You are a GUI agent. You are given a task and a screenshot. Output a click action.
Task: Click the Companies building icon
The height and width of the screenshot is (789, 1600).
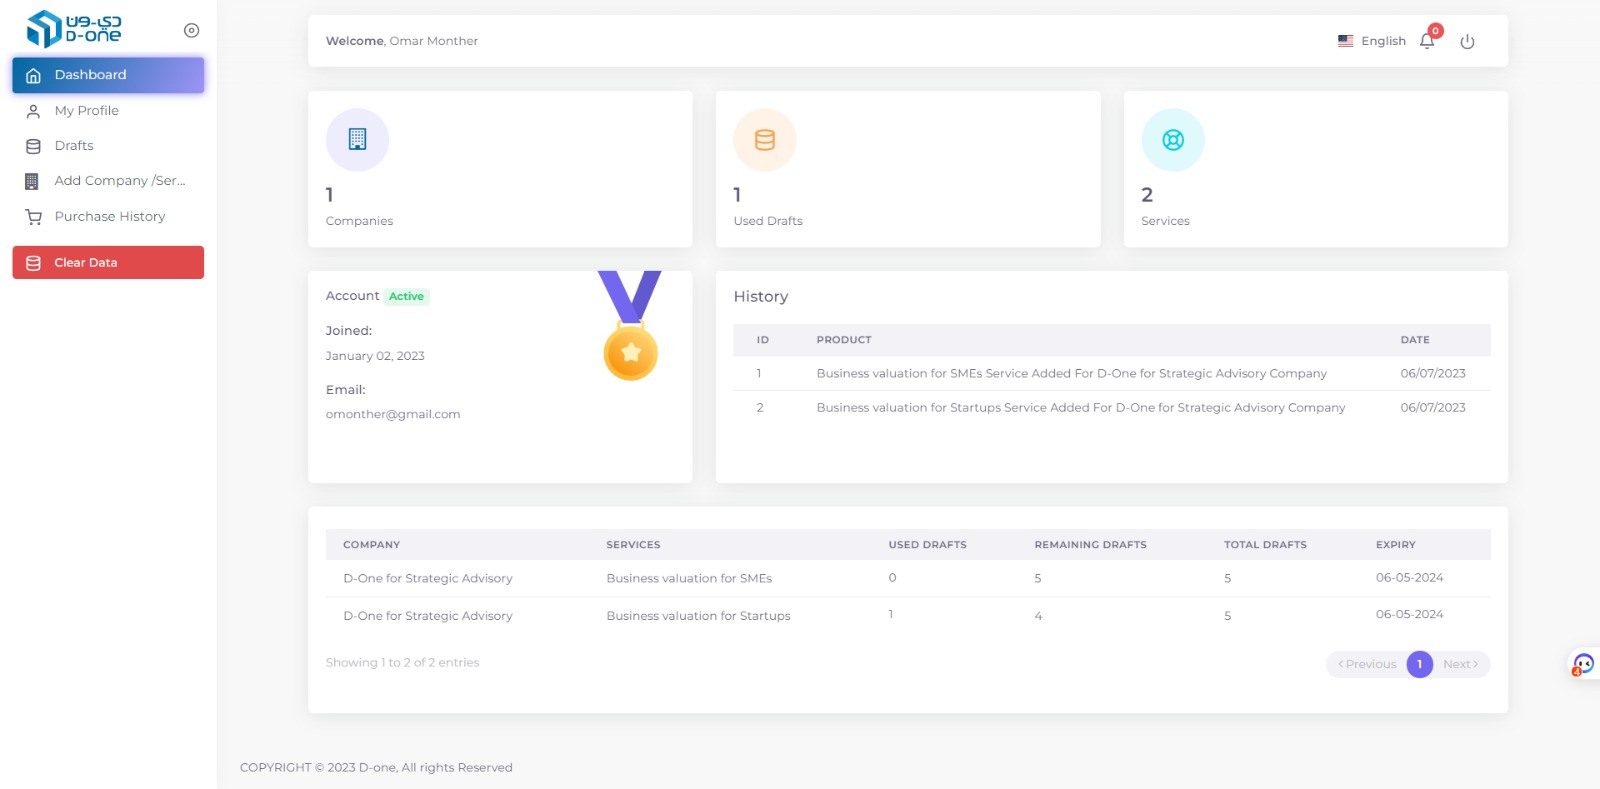(x=357, y=140)
